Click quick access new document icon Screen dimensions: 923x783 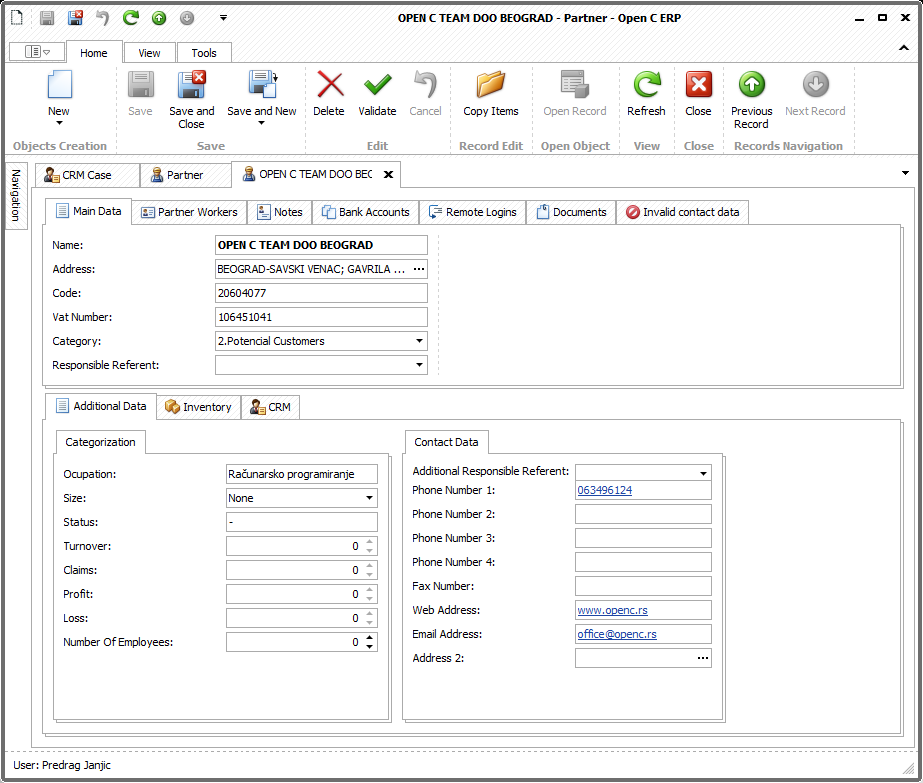pos(17,18)
